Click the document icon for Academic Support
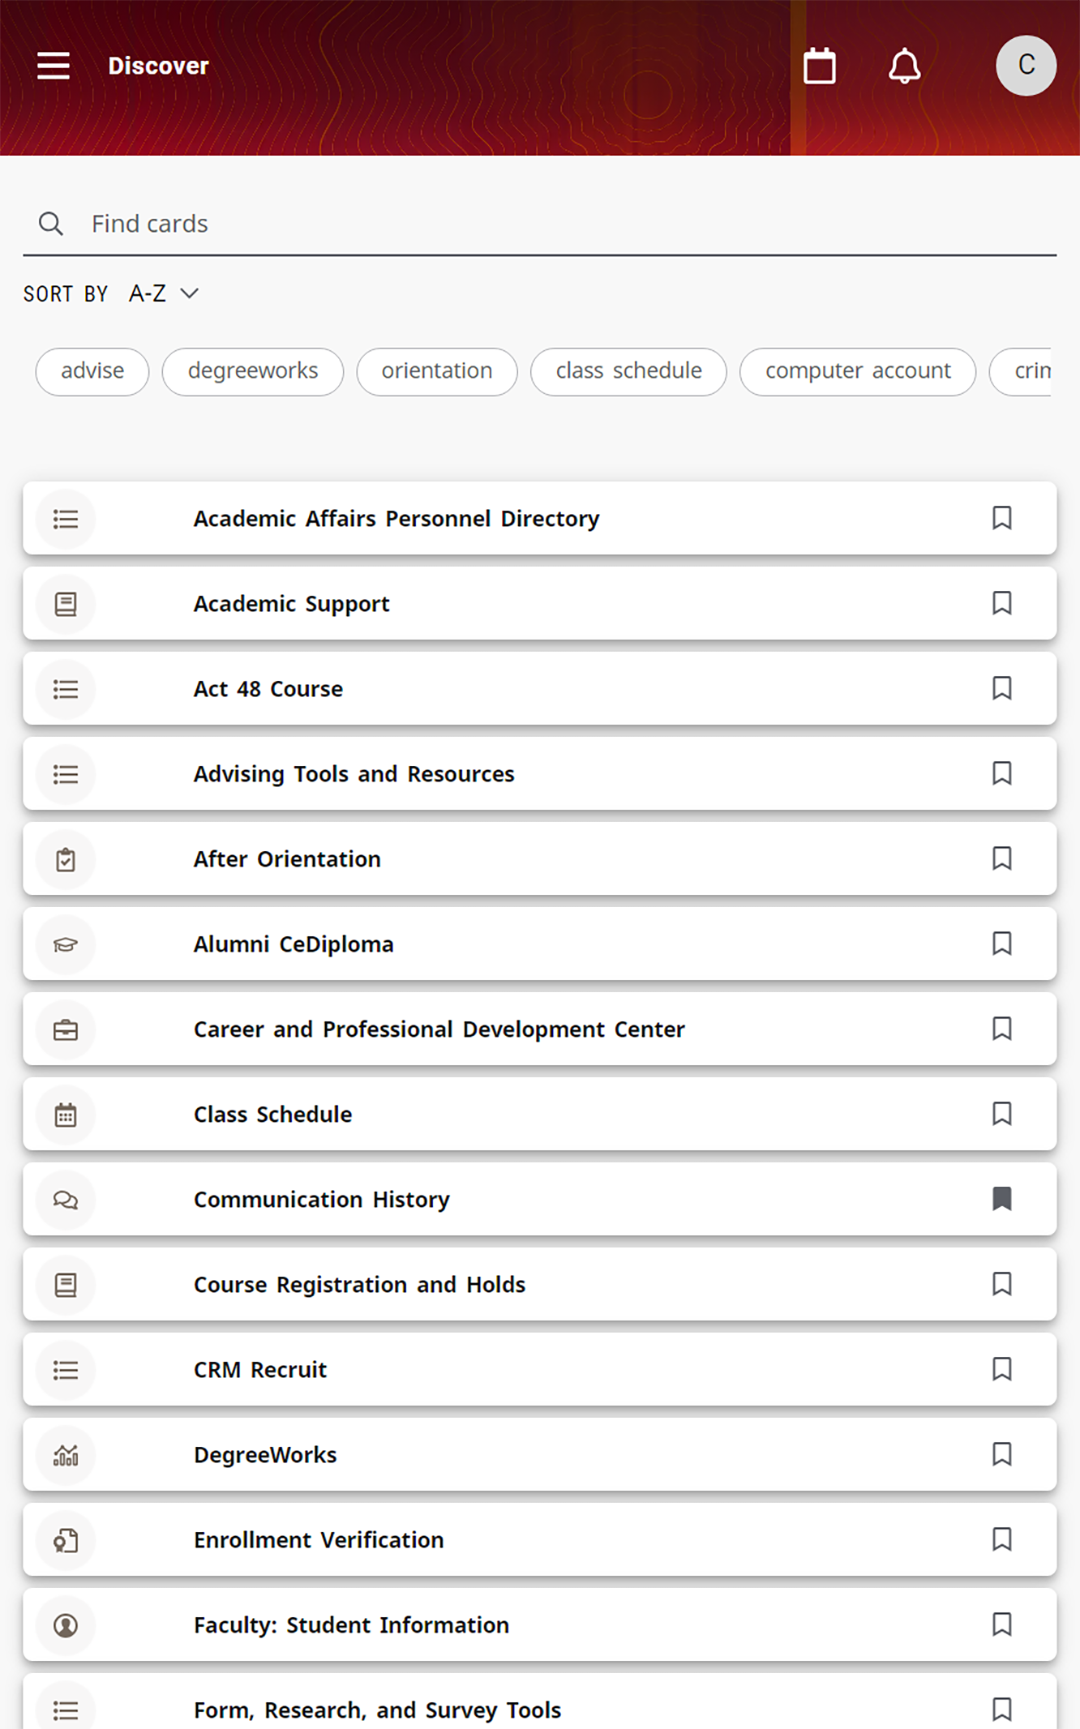The image size is (1080, 1729). click(x=66, y=604)
